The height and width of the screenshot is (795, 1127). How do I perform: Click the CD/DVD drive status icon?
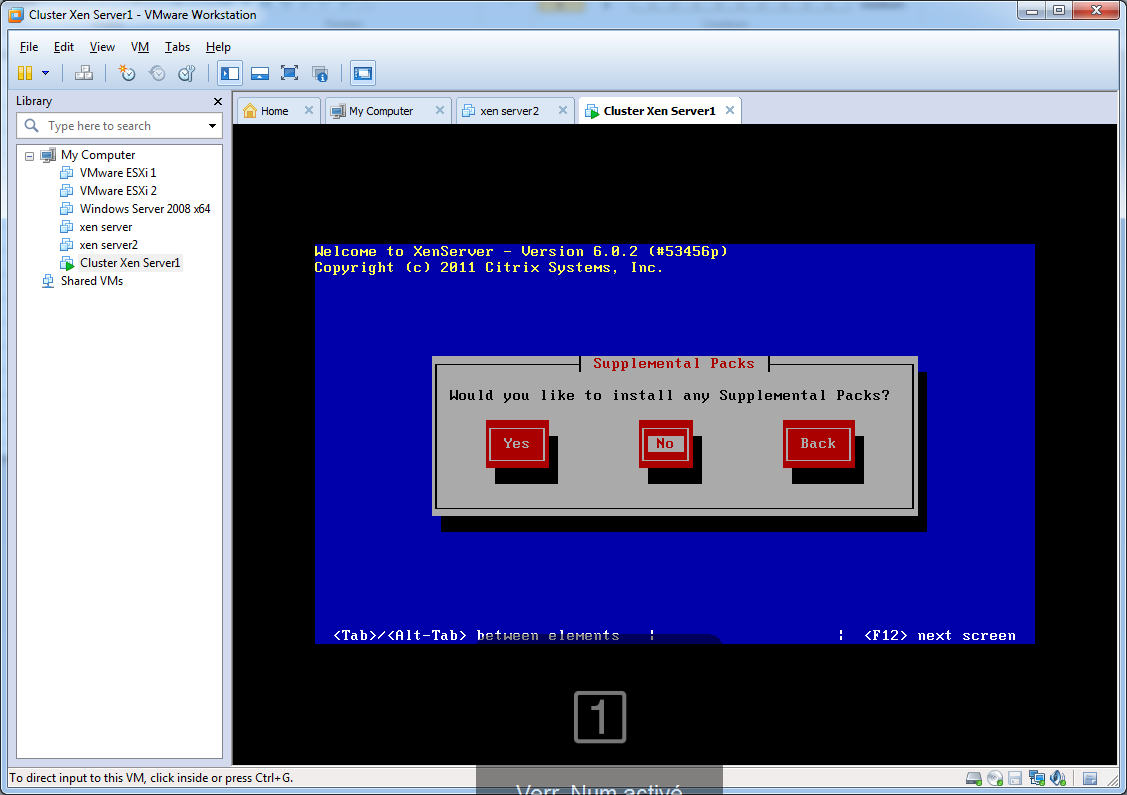click(994, 778)
